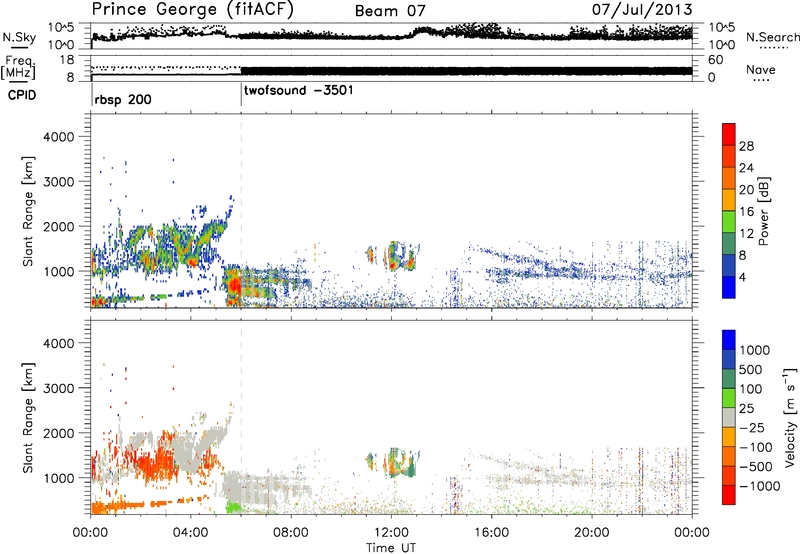Select the "Nave" legend label
800x554 pixels.
click(x=761, y=70)
